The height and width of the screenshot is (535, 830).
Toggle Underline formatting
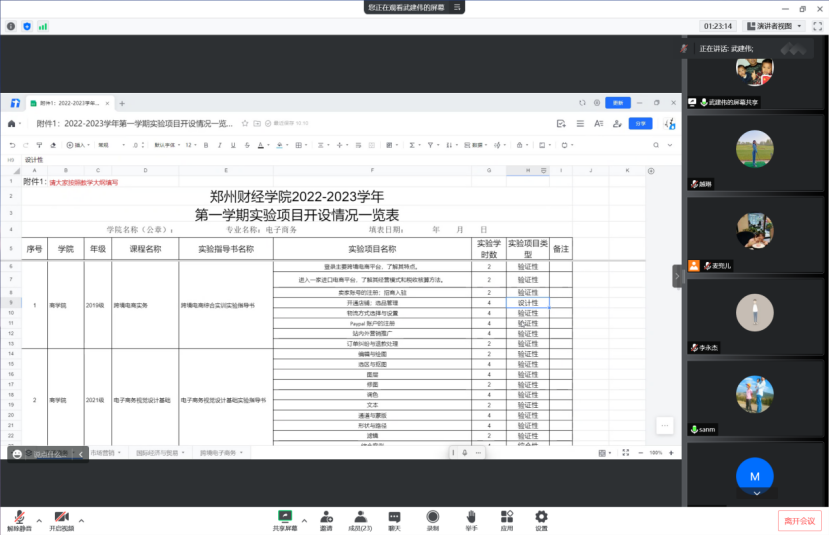[233, 145]
